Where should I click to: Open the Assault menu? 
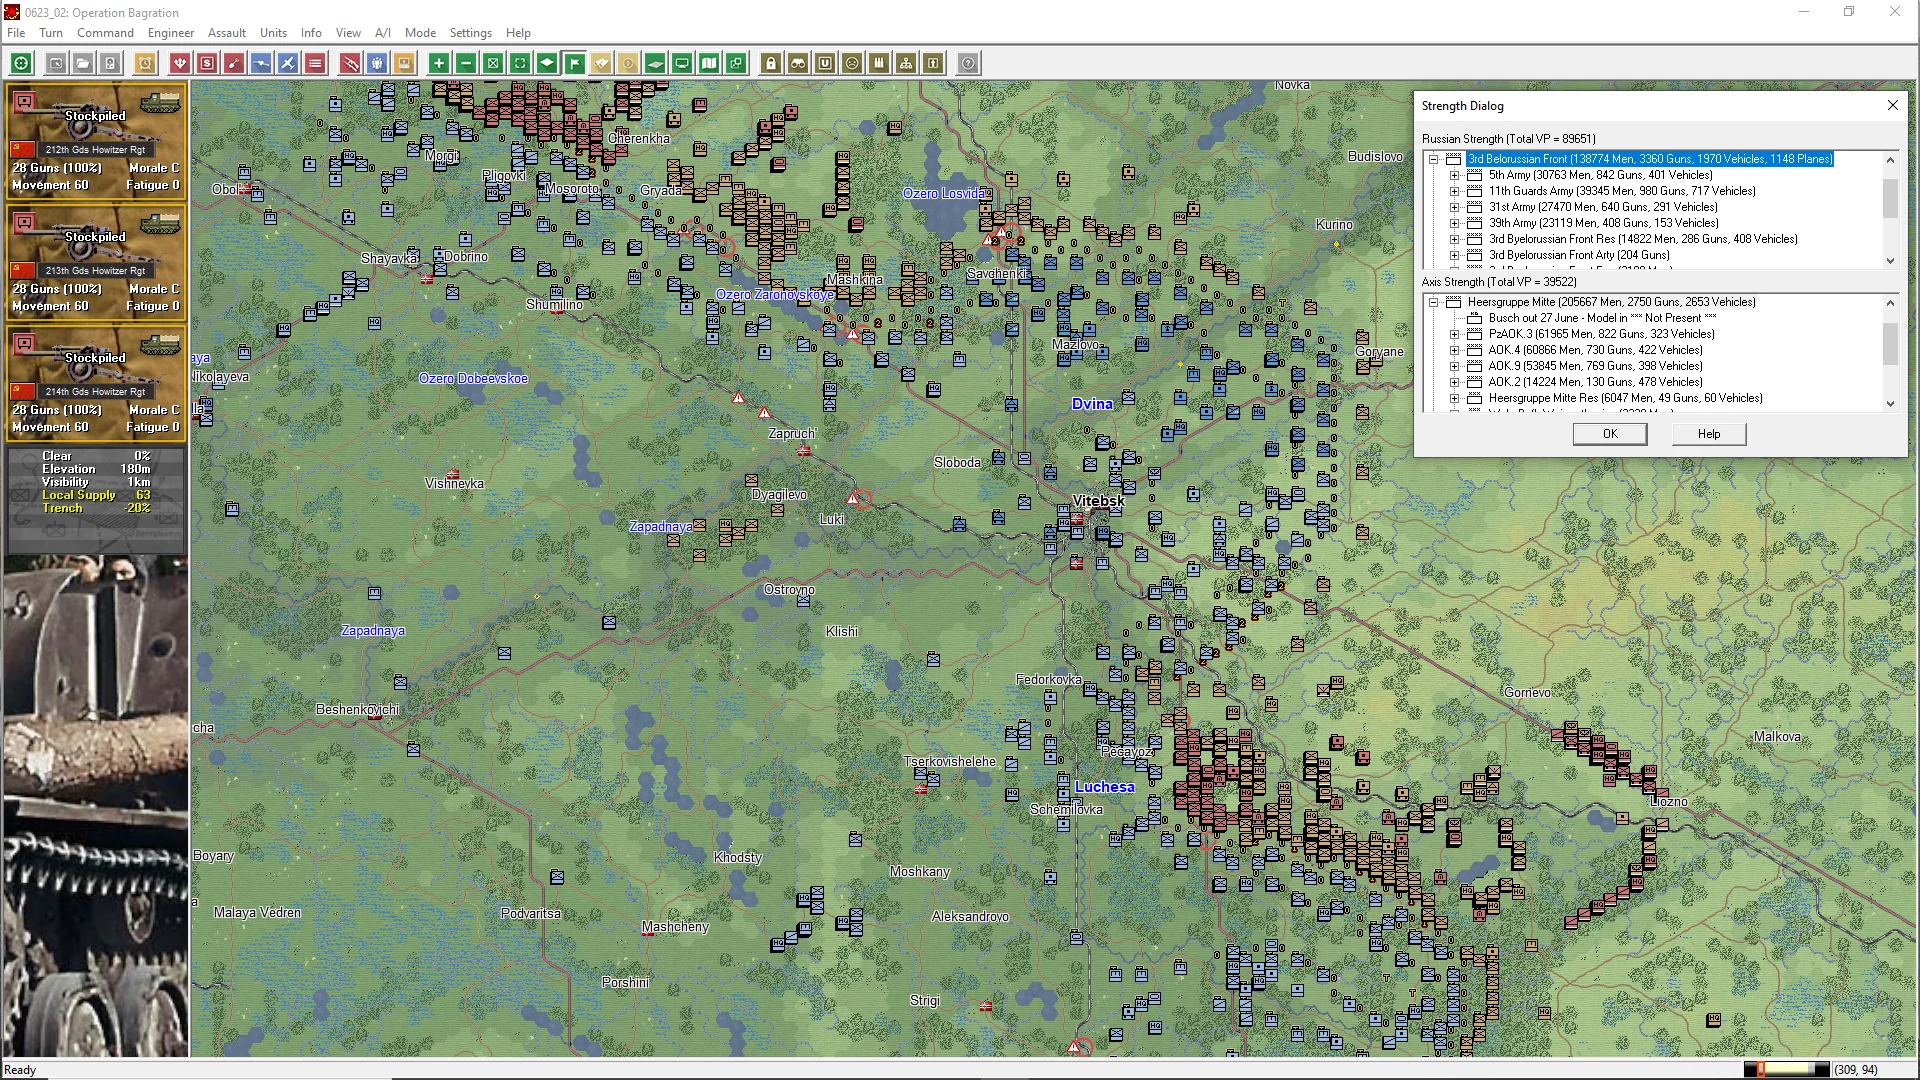(x=226, y=33)
